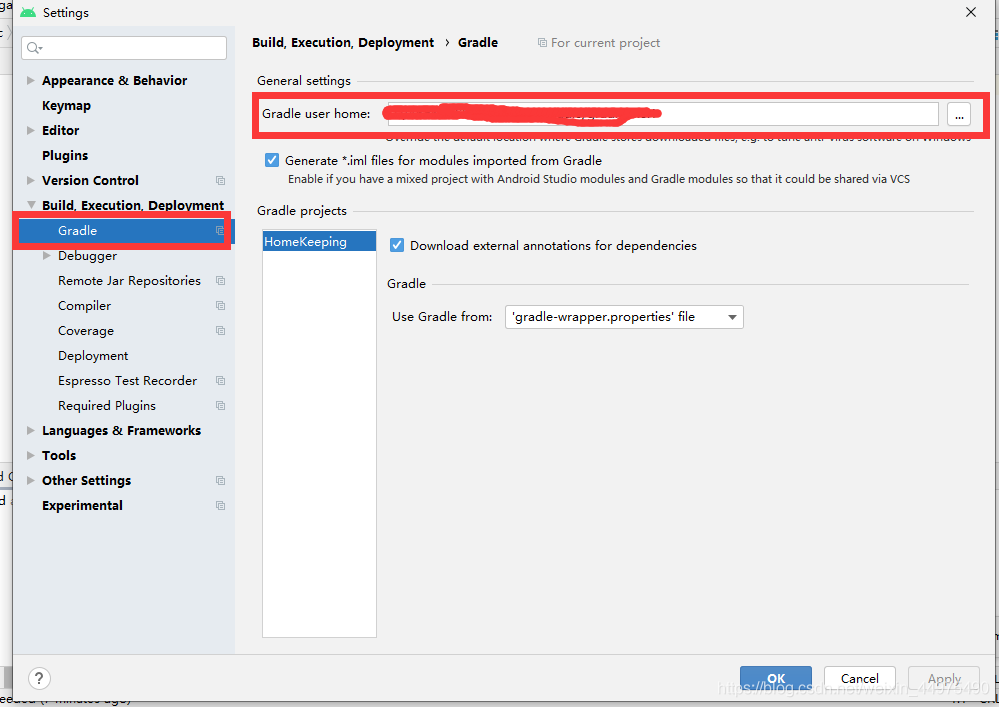Expand the Languages & Frameworks section
Screen dimensions: 999x707
point(31,431)
